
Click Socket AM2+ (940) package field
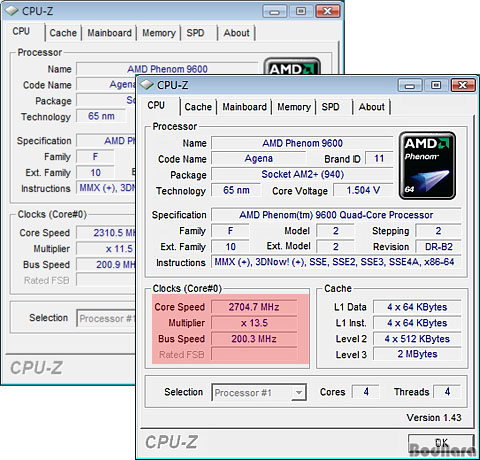(x=302, y=174)
